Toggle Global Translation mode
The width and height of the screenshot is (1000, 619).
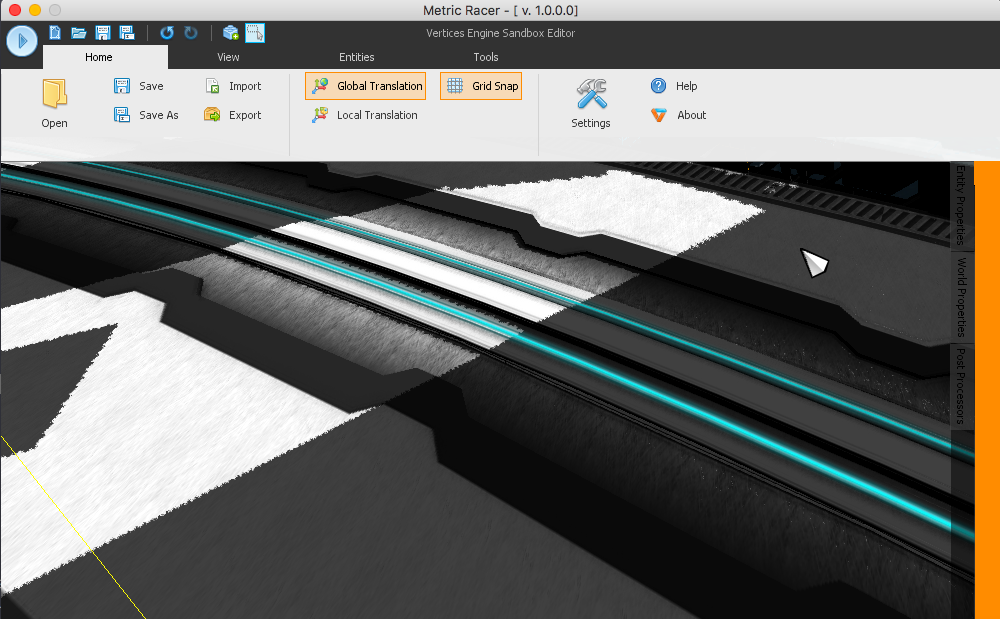pos(366,86)
